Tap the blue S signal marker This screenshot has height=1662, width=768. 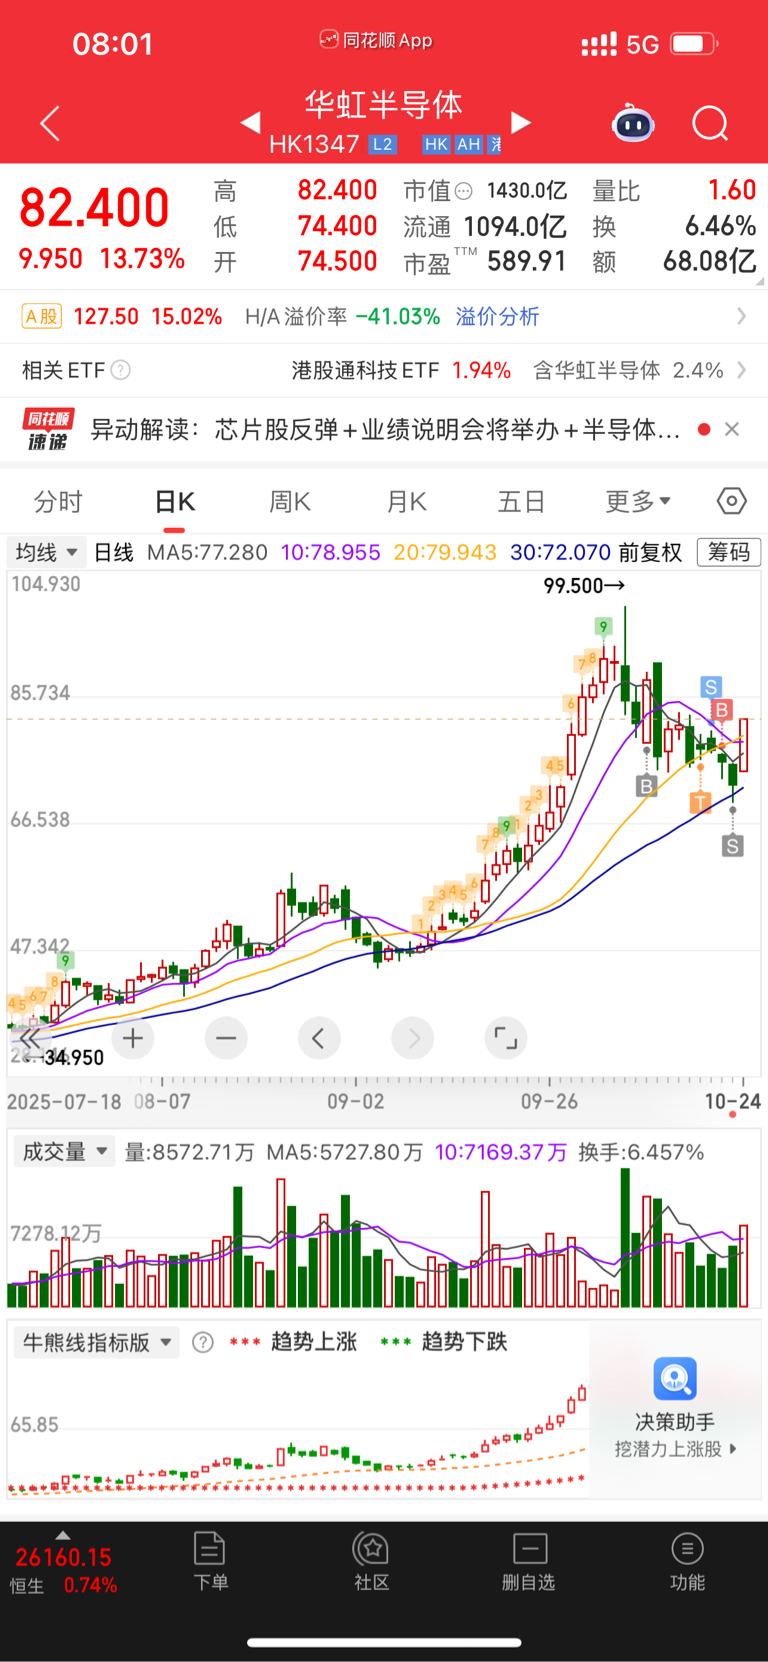(x=711, y=687)
